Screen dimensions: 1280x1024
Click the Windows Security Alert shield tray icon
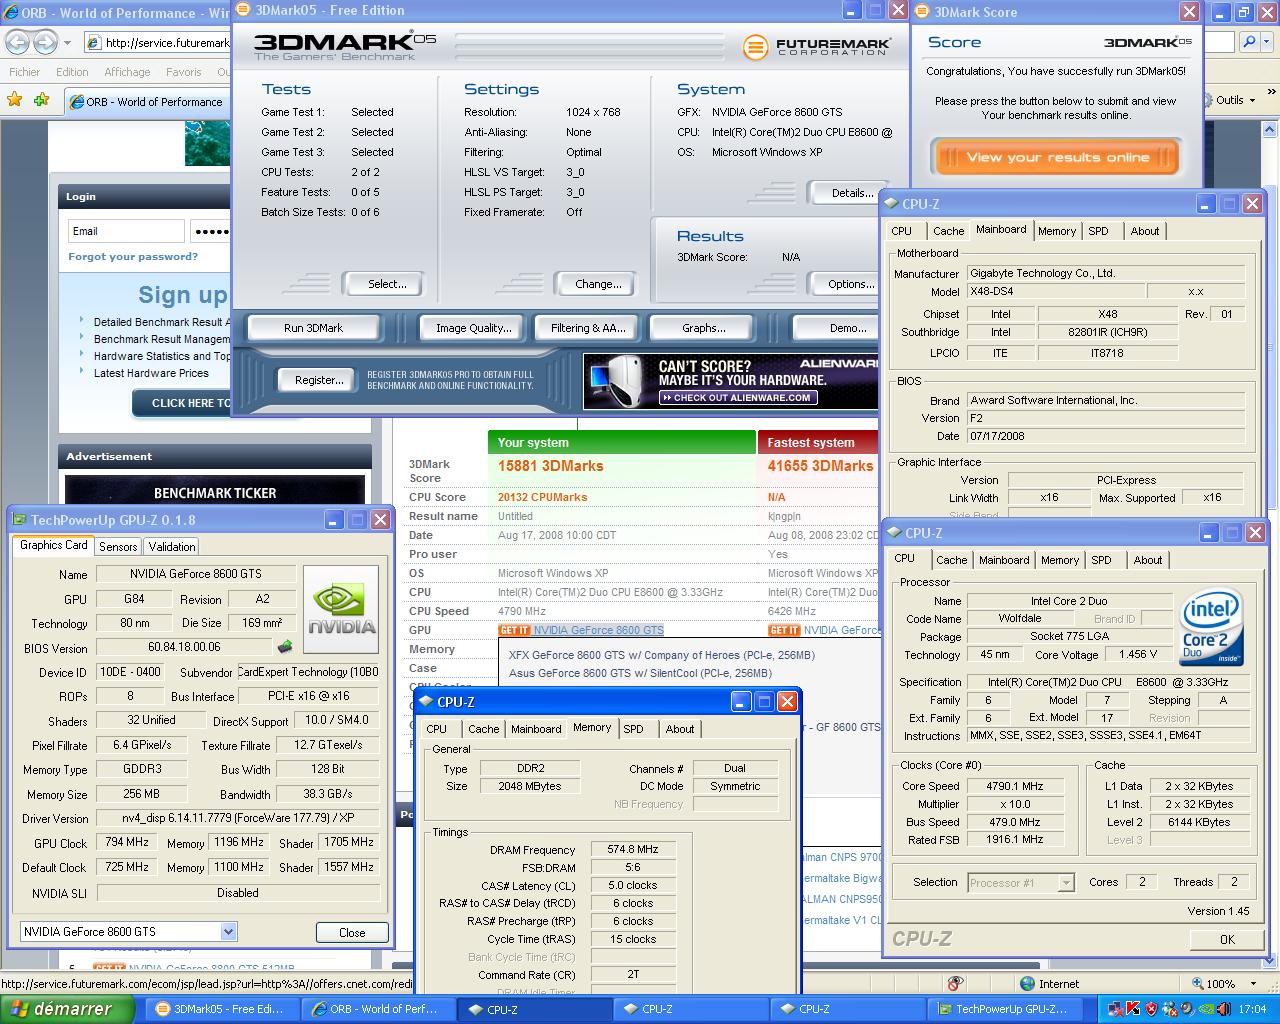click(1151, 1008)
